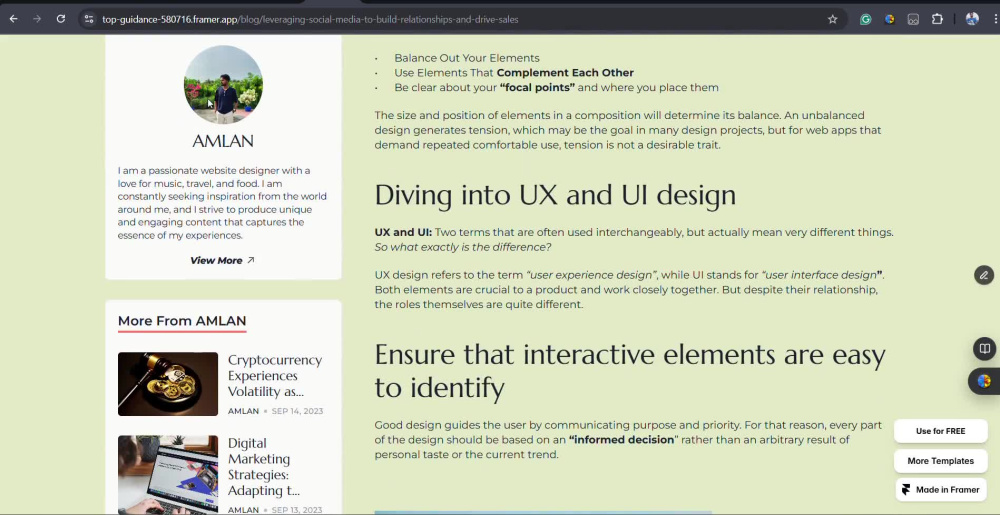
Task: Click the Diving into UX and UI design heading
Action: pos(555,195)
